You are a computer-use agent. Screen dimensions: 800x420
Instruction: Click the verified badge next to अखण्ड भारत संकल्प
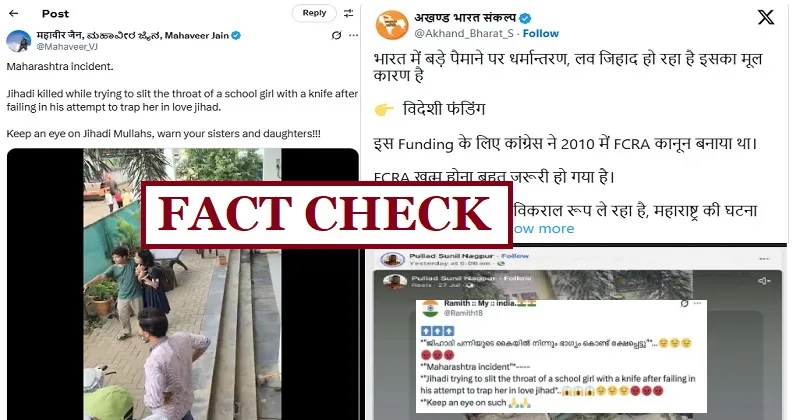(524, 19)
